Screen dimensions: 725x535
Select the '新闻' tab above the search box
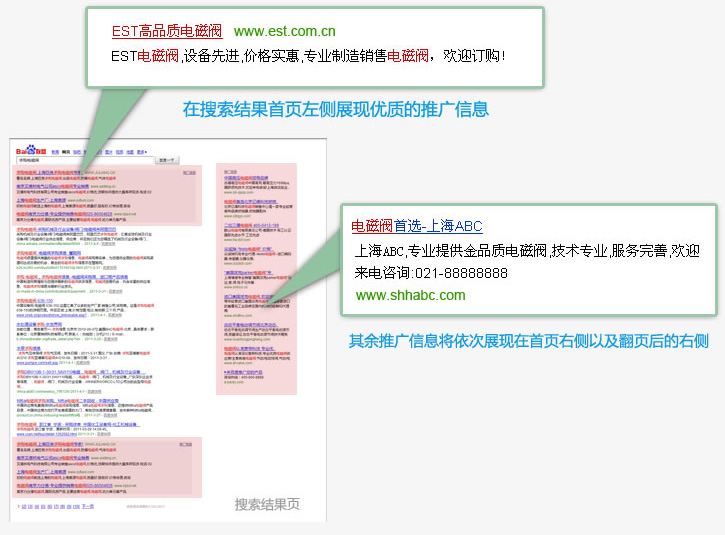point(55,150)
